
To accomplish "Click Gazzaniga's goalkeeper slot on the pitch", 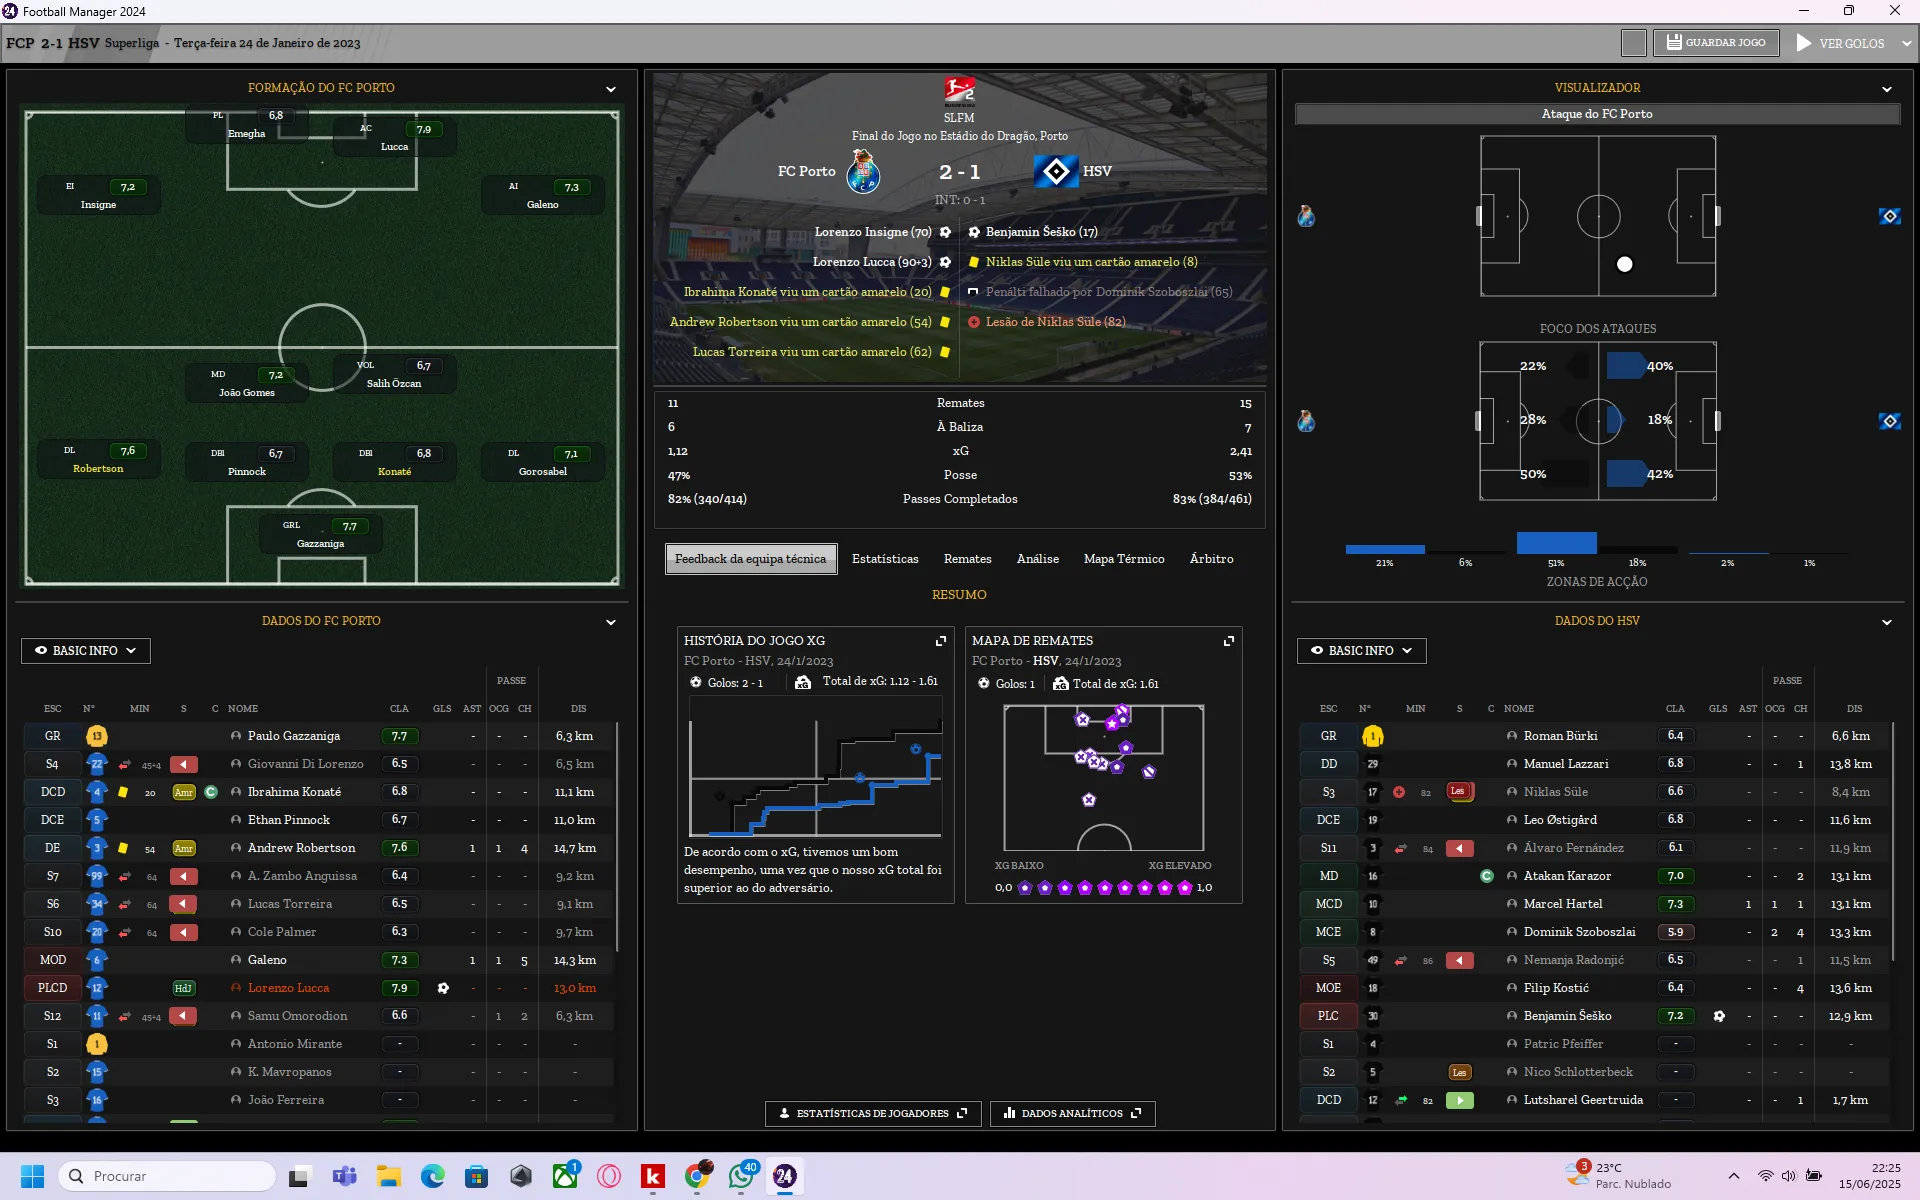I will coord(321,536).
